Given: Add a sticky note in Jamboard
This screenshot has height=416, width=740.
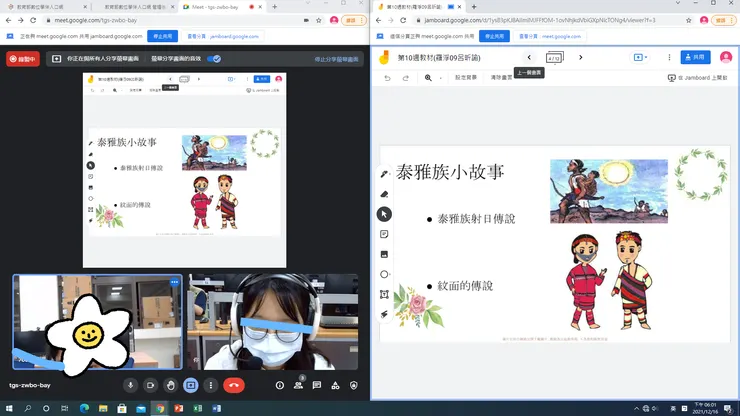Looking at the screenshot, I should 384,234.
